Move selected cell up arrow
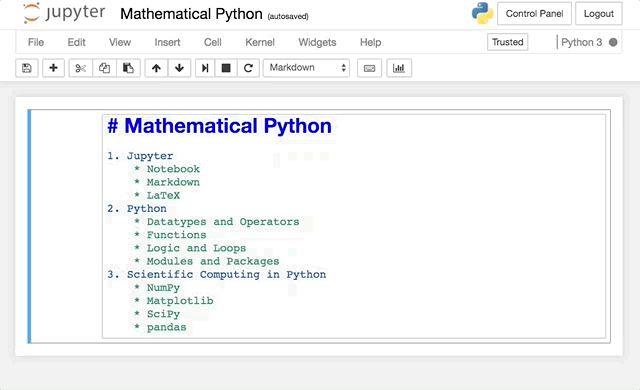Screen dimensions: 640x390 156,68
